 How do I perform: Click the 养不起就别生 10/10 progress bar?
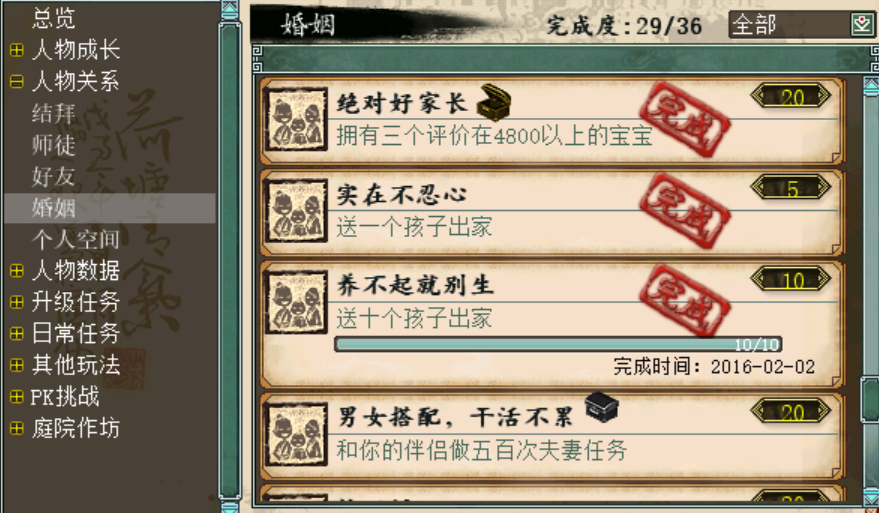tap(558, 344)
